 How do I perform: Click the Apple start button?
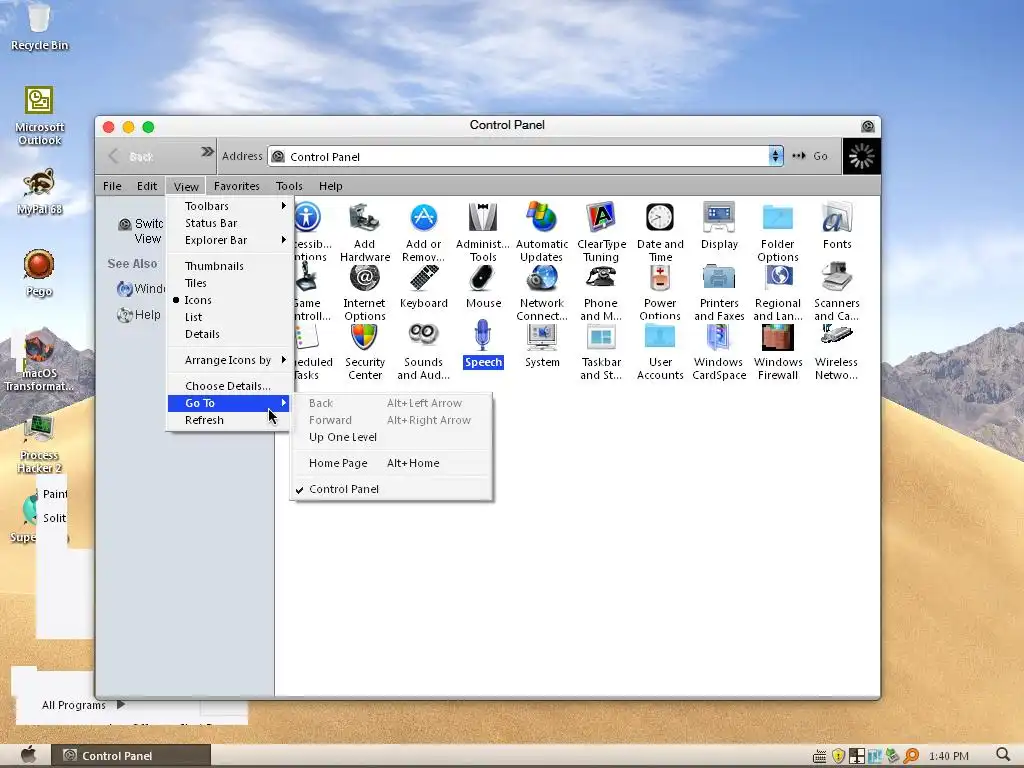click(x=28, y=755)
